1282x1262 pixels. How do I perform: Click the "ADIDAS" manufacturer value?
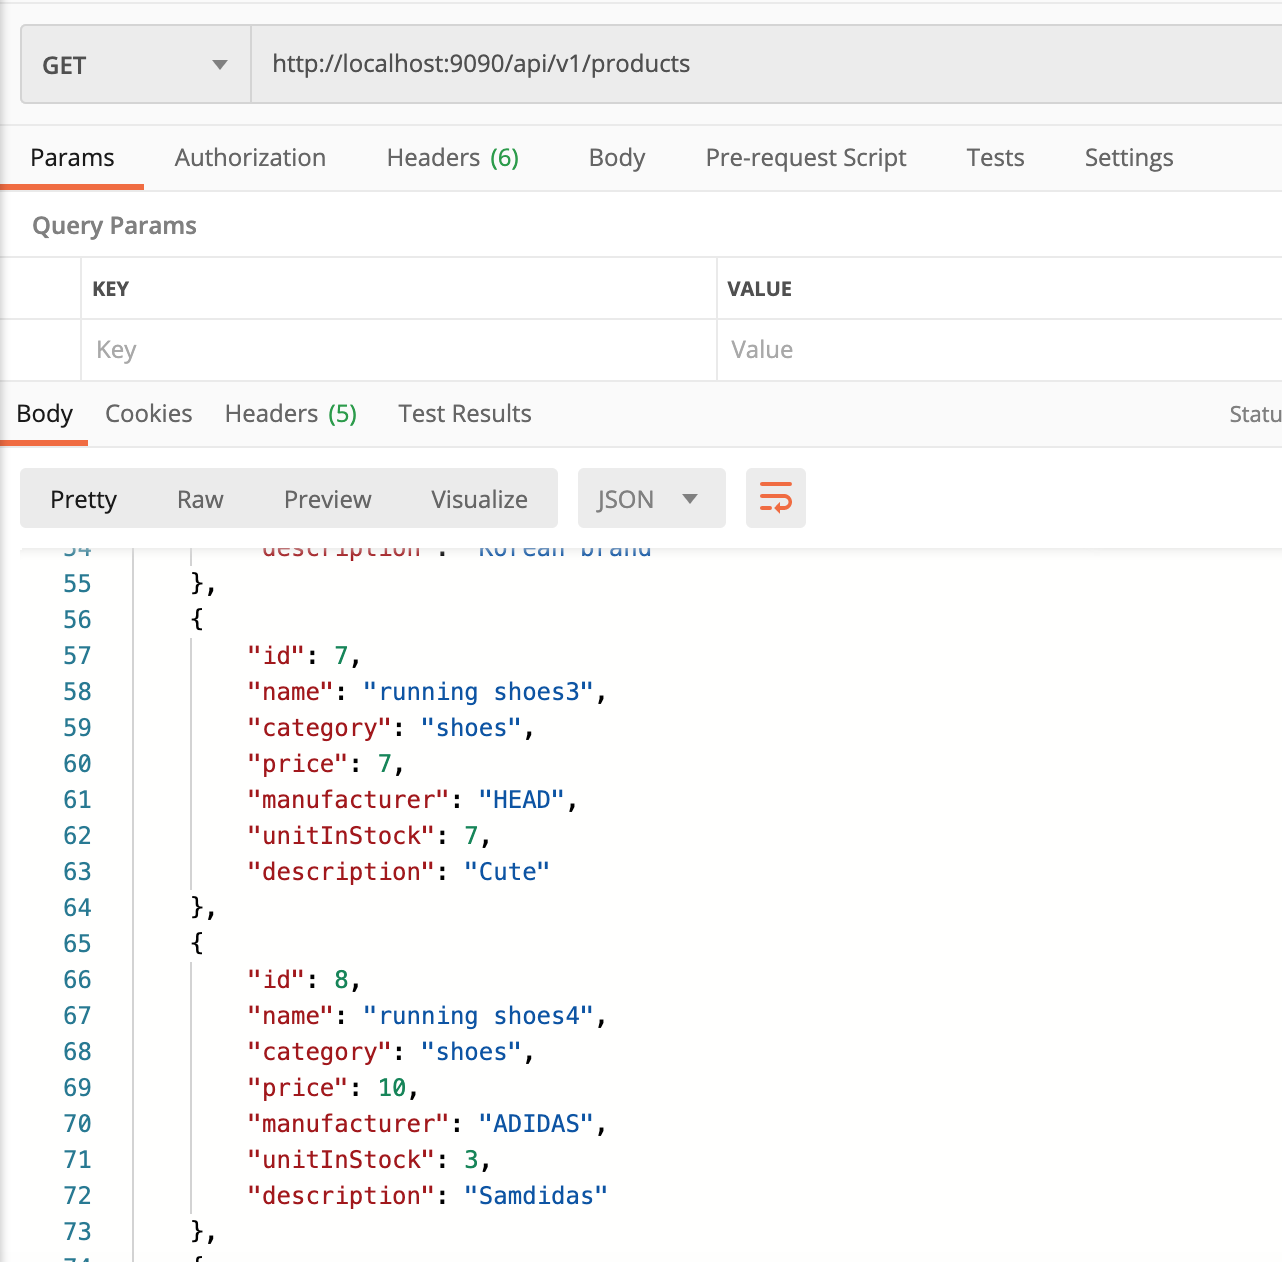click(536, 1124)
